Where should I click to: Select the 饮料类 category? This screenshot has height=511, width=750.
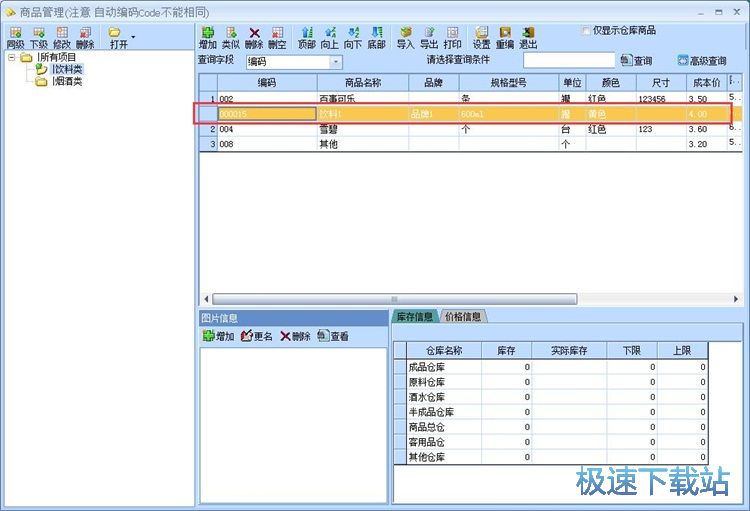[x=67, y=69]
